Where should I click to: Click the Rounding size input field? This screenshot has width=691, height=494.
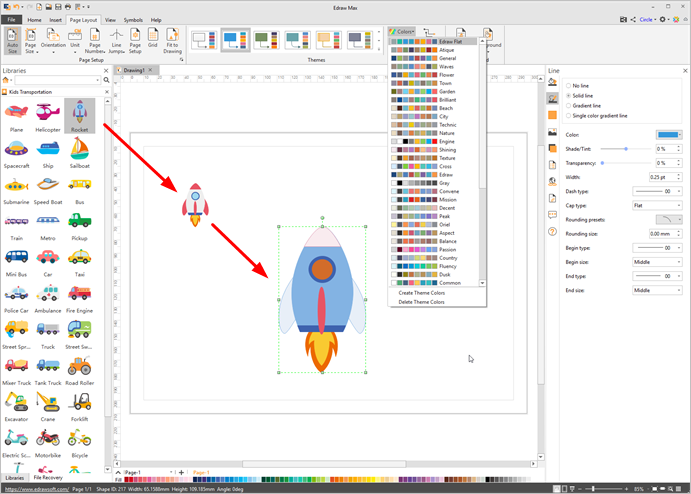(x=658, y=233)
